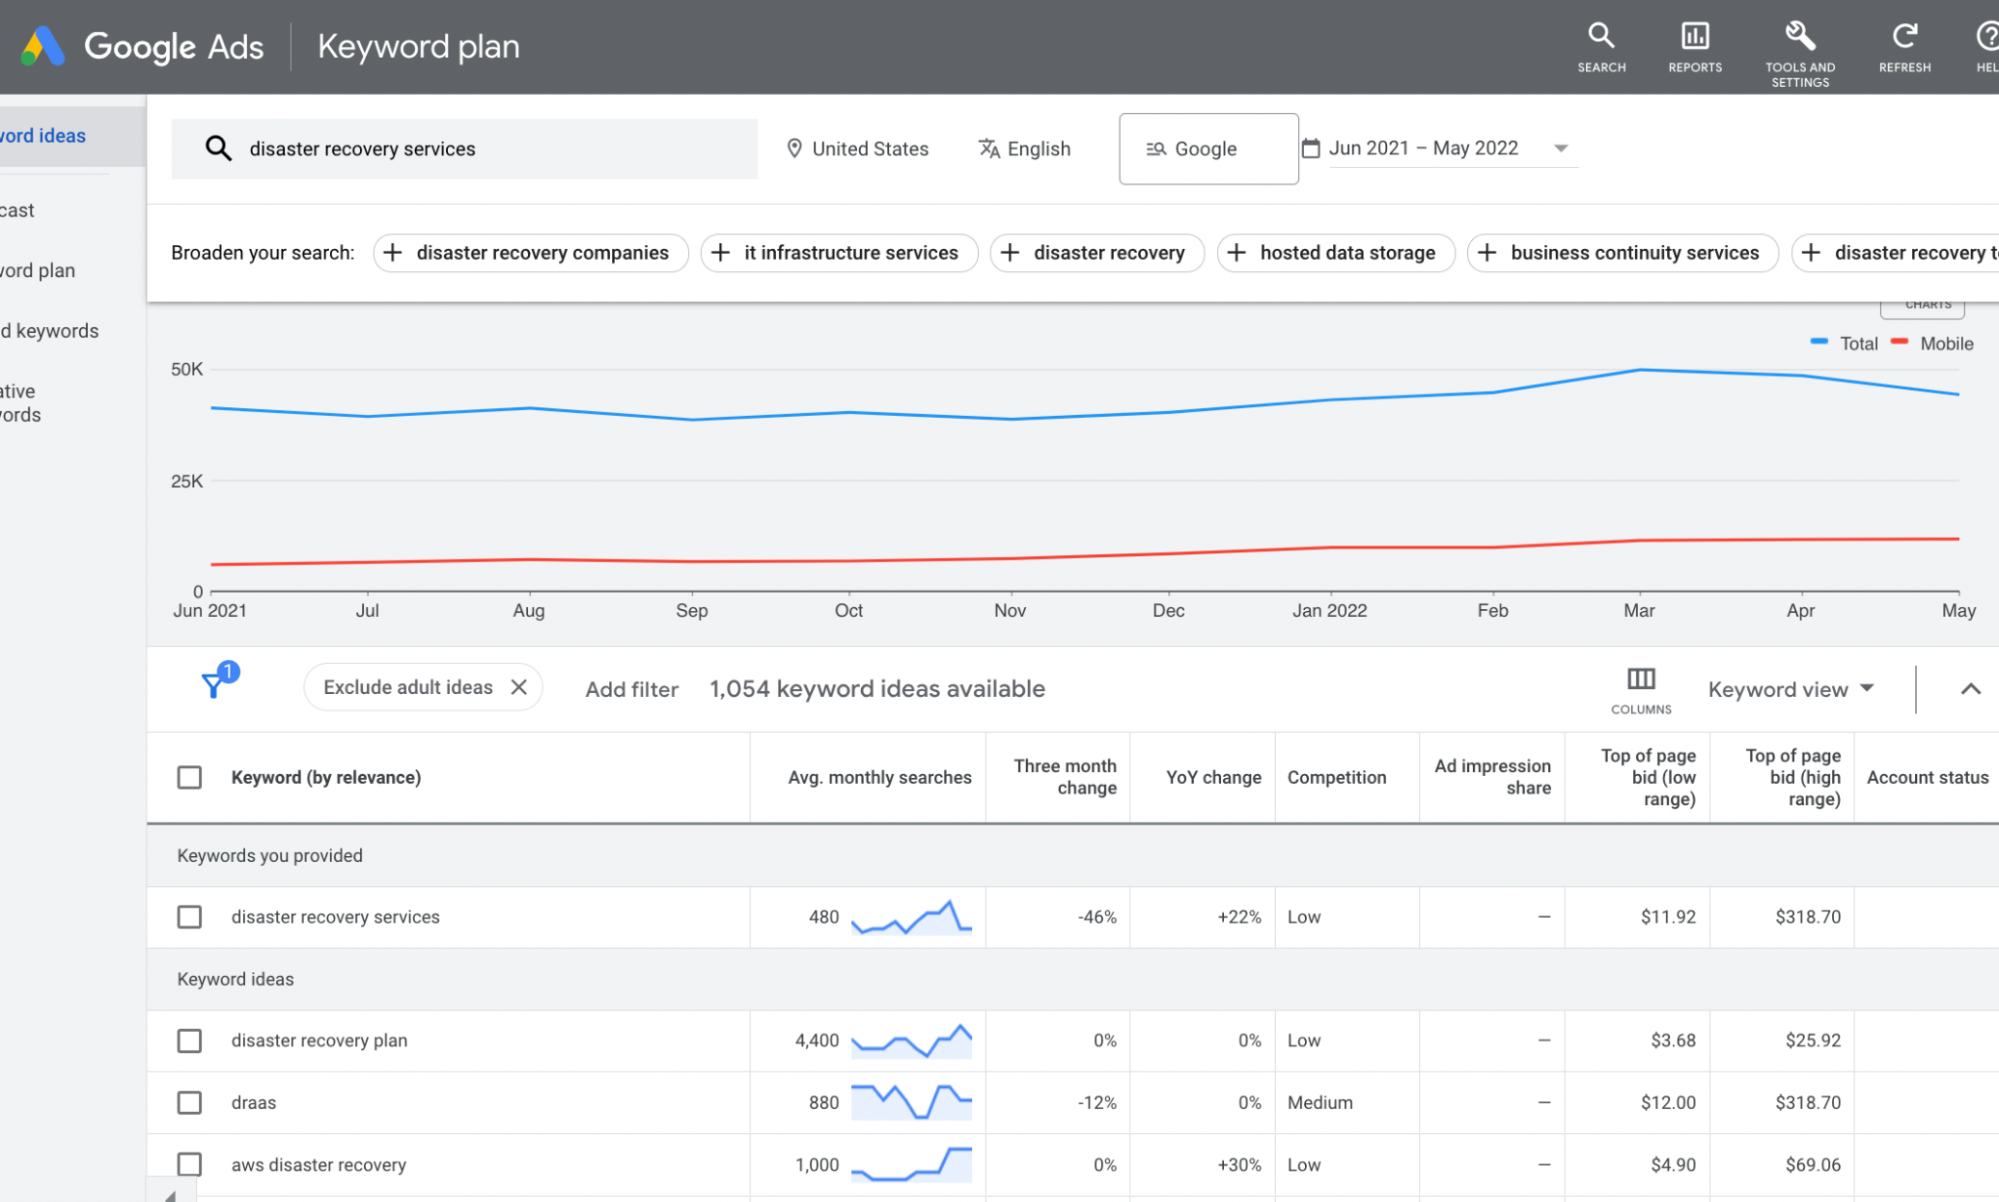Screen dimensions: 1999x1202
Task: Click the Search magnifier icon in header
Action: point(1601,37)
